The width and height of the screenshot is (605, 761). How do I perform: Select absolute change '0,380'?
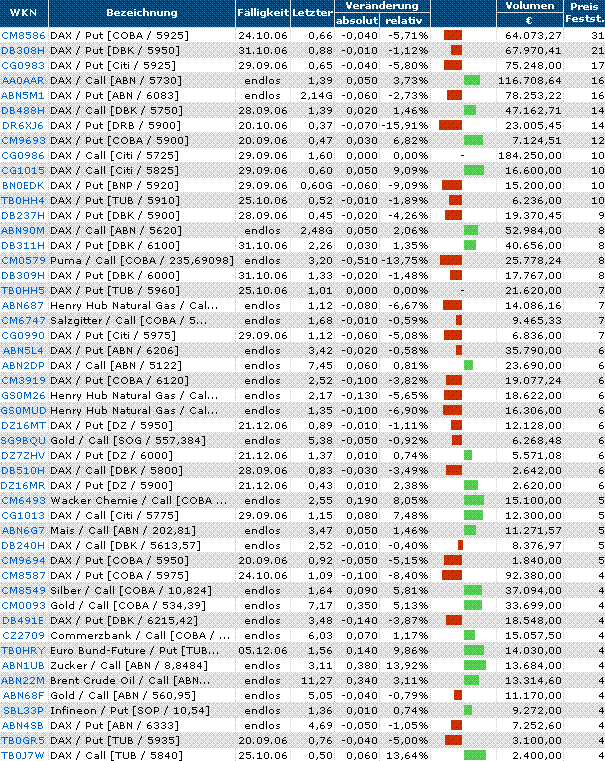pos(362,665)
